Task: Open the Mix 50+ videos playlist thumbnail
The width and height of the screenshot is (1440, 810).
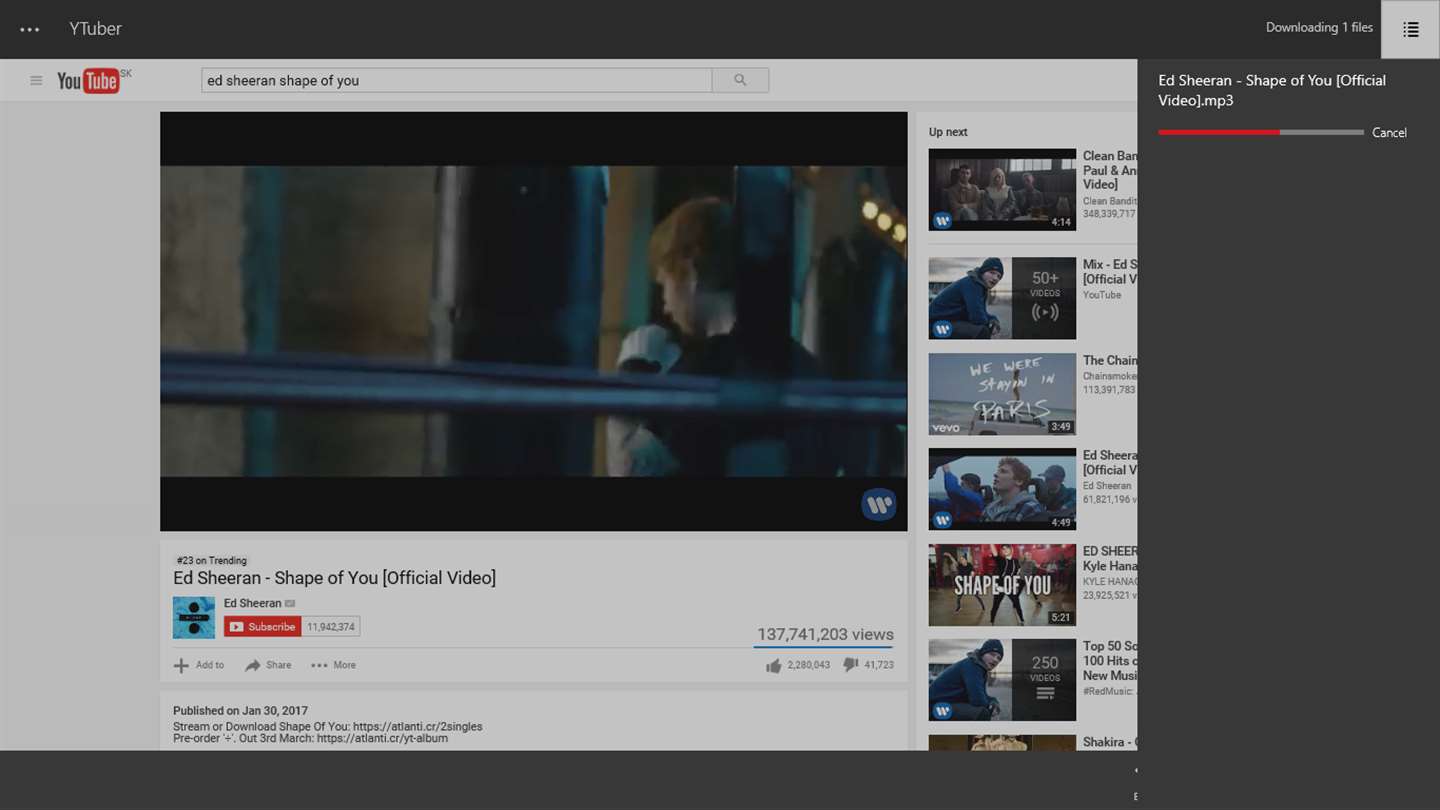Action: pos(1002,298)
